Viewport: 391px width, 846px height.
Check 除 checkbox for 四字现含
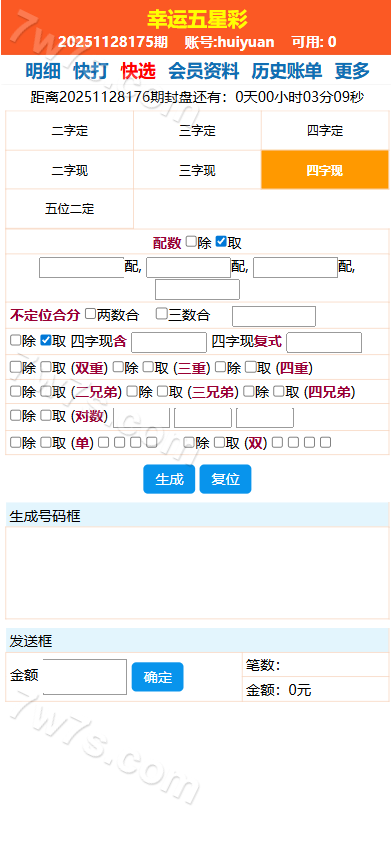[x=15, y=340]
